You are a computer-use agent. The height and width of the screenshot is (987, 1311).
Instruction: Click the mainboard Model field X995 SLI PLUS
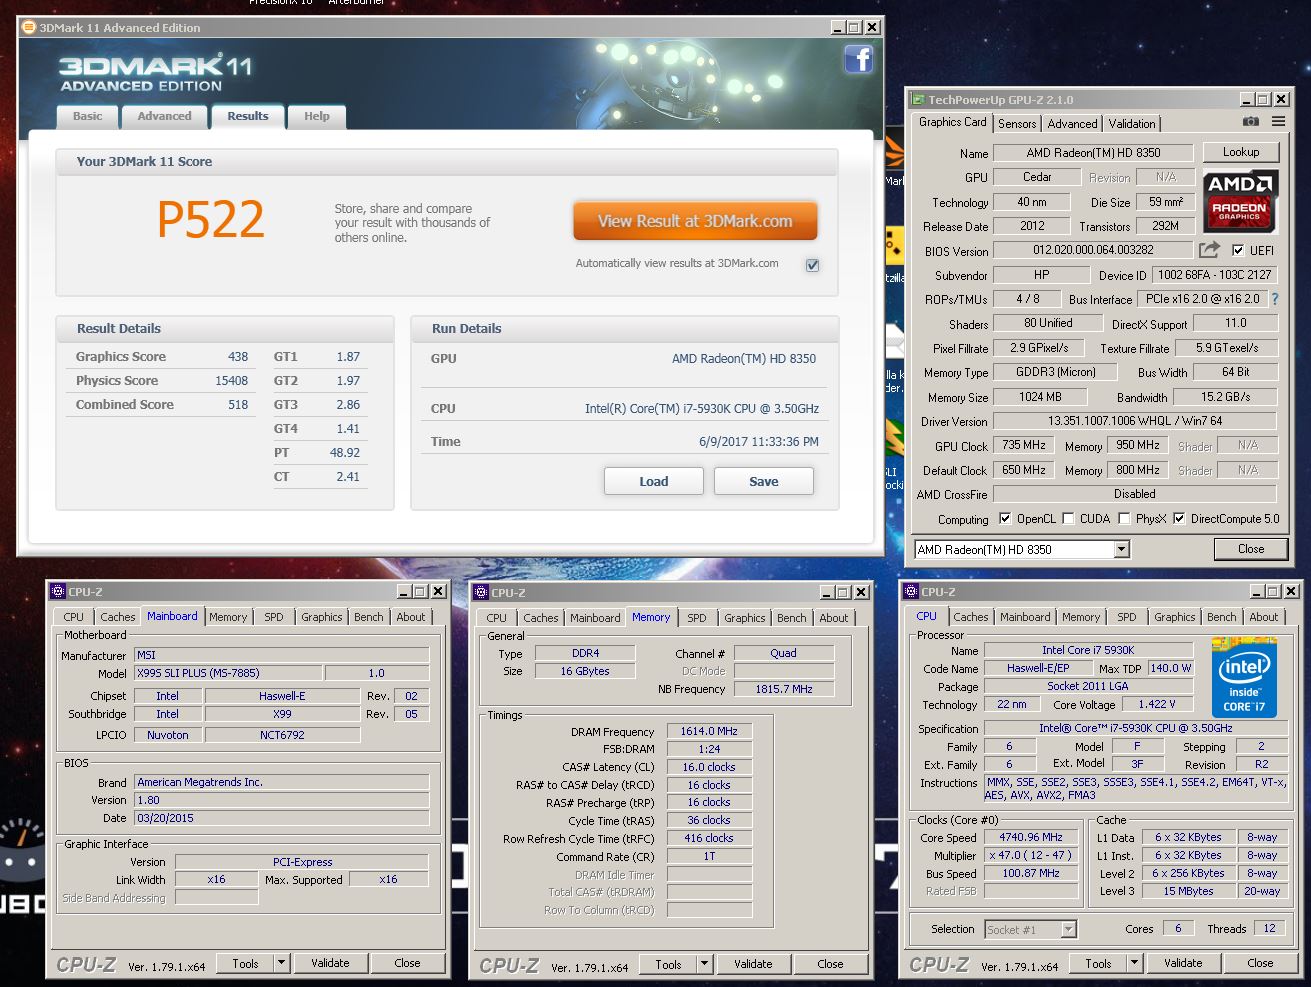pos(228,673)
